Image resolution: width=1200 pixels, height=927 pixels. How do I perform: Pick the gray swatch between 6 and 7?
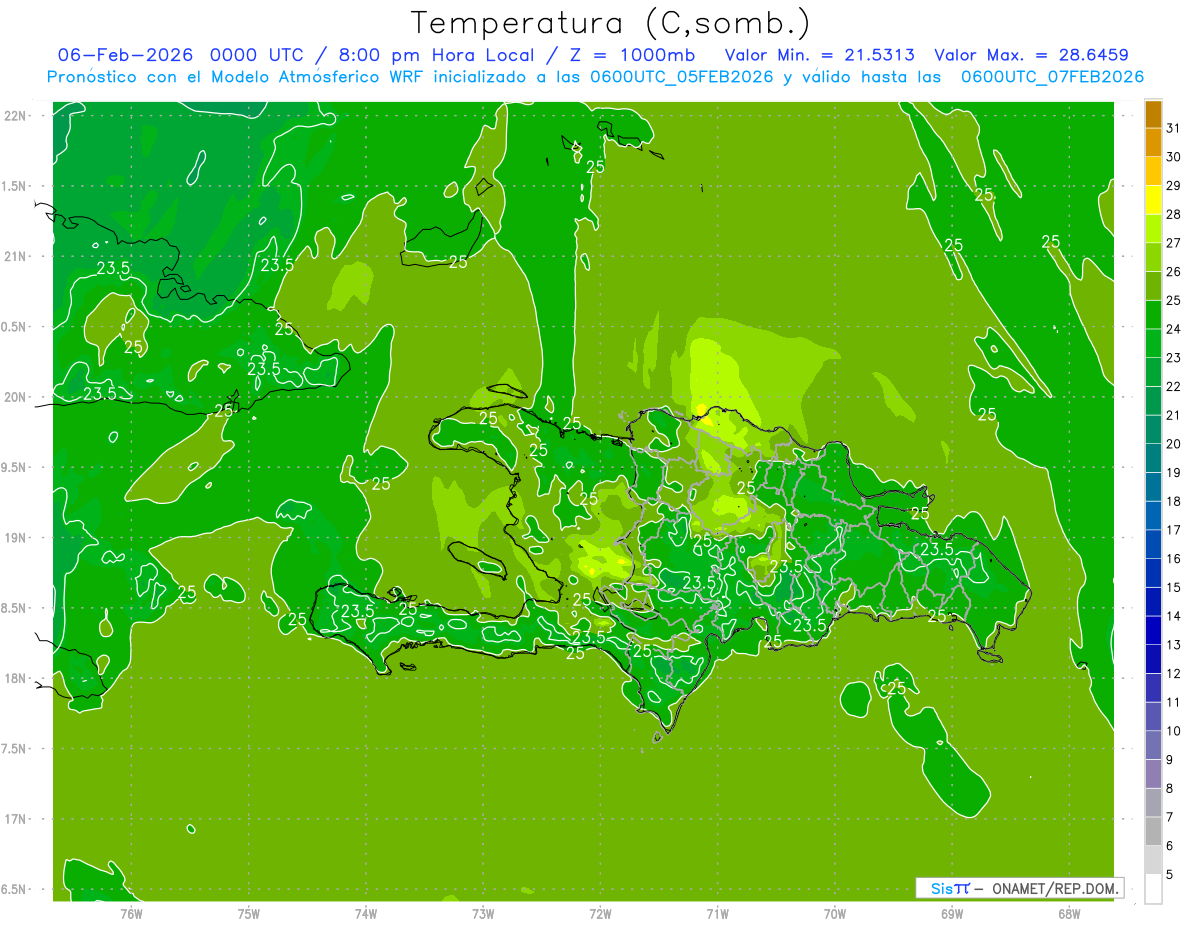1153,832
